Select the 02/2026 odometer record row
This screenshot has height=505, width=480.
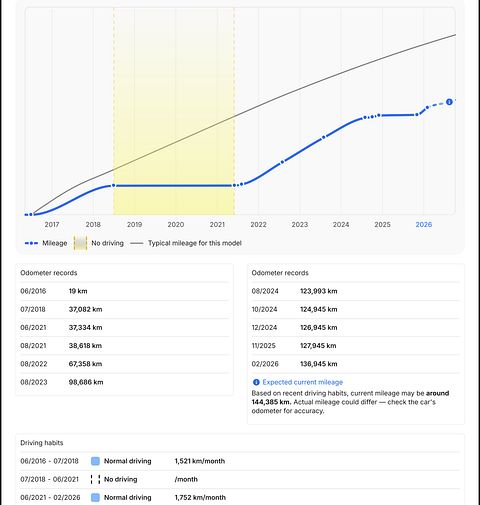click(x=356, y=364)
